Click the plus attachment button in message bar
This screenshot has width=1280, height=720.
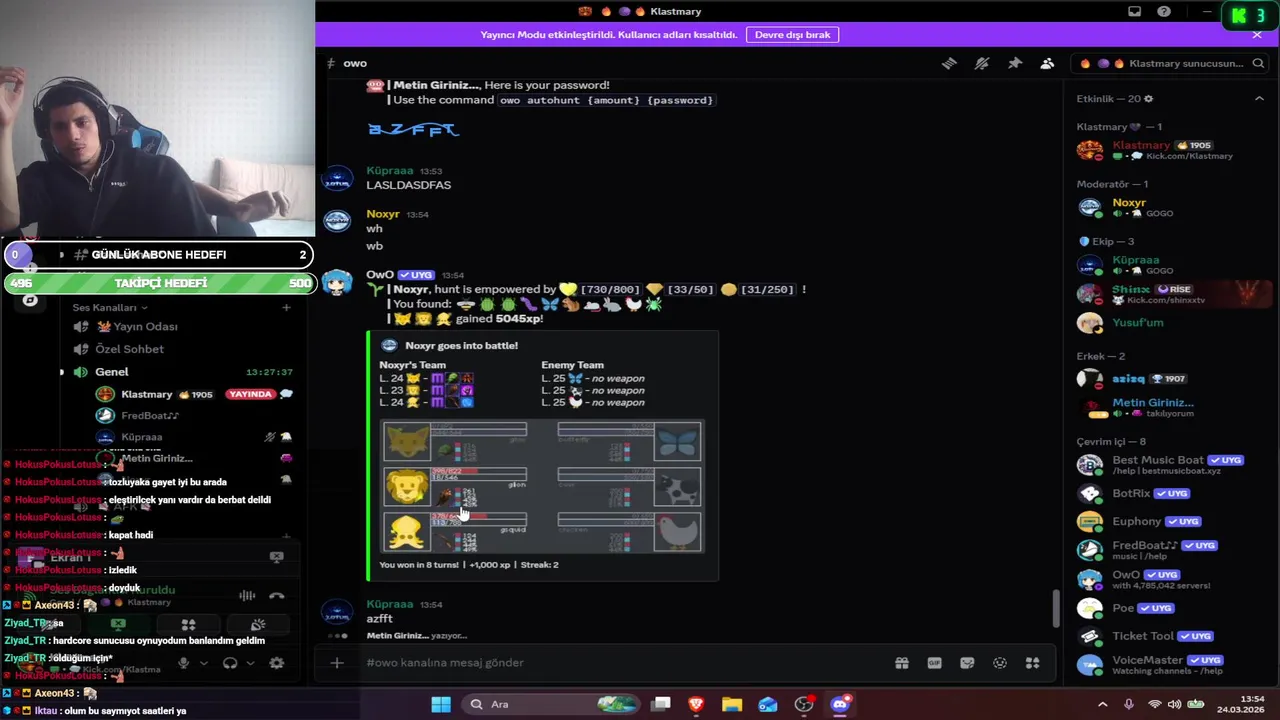tap(337, 663)
